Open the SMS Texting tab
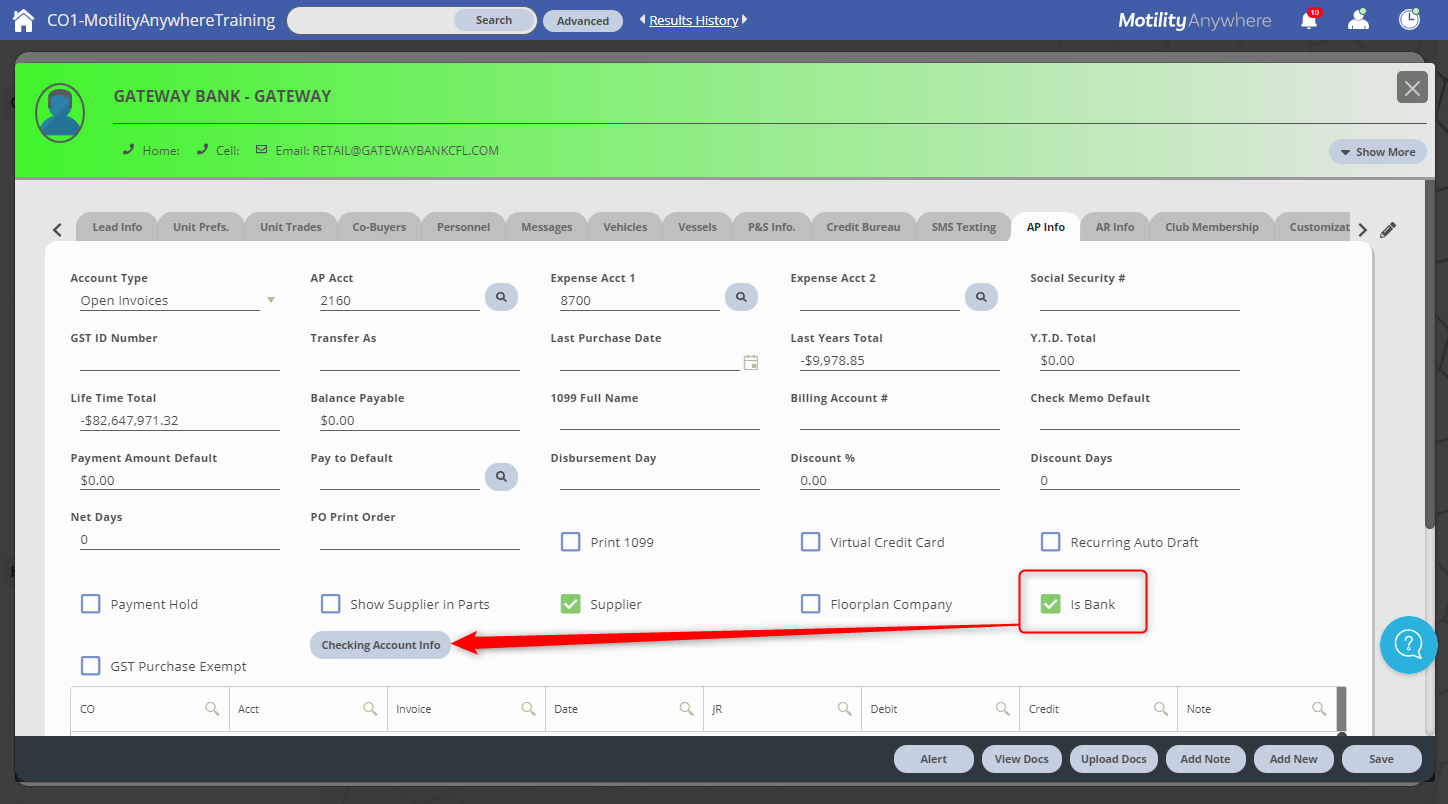 pos(963,227)
